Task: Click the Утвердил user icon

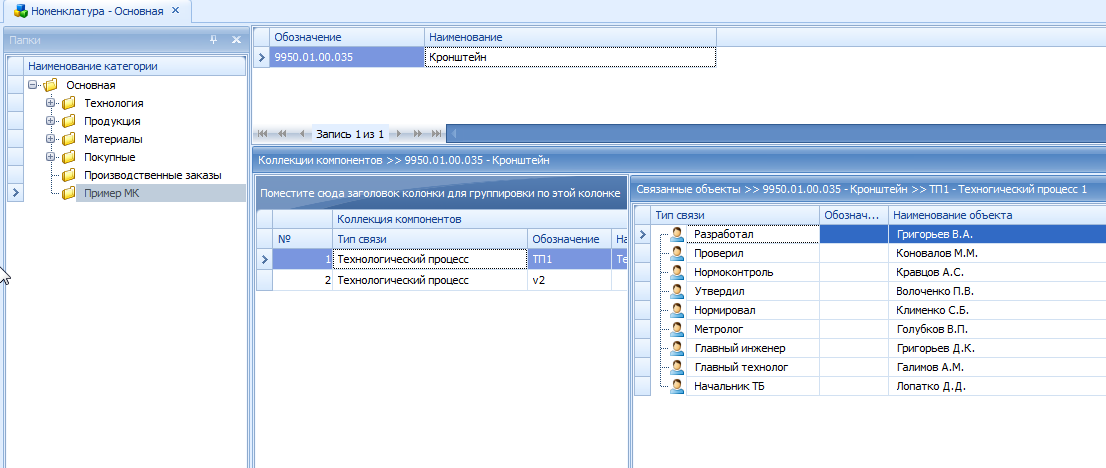Action: point(678,291)
